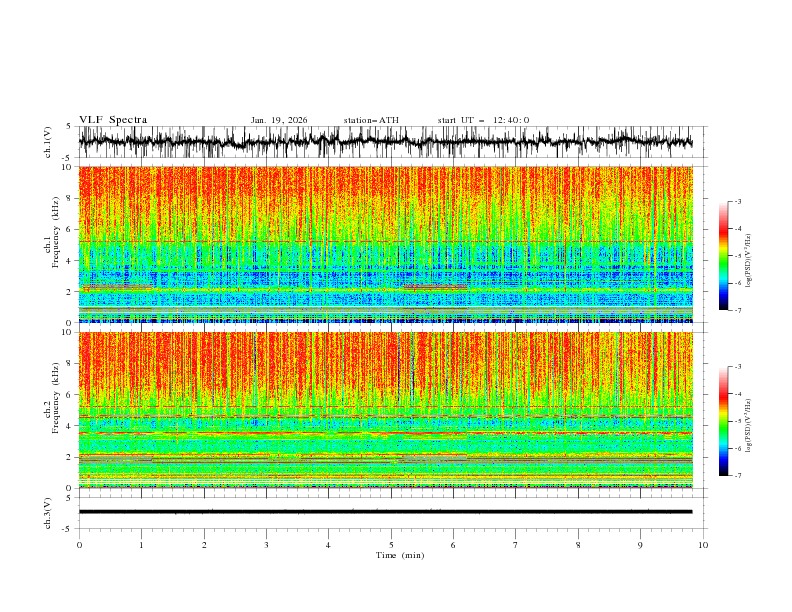Click the '-3' value on ch.1 colorbar
Screen dimensions: 792x612
[738, 201]
